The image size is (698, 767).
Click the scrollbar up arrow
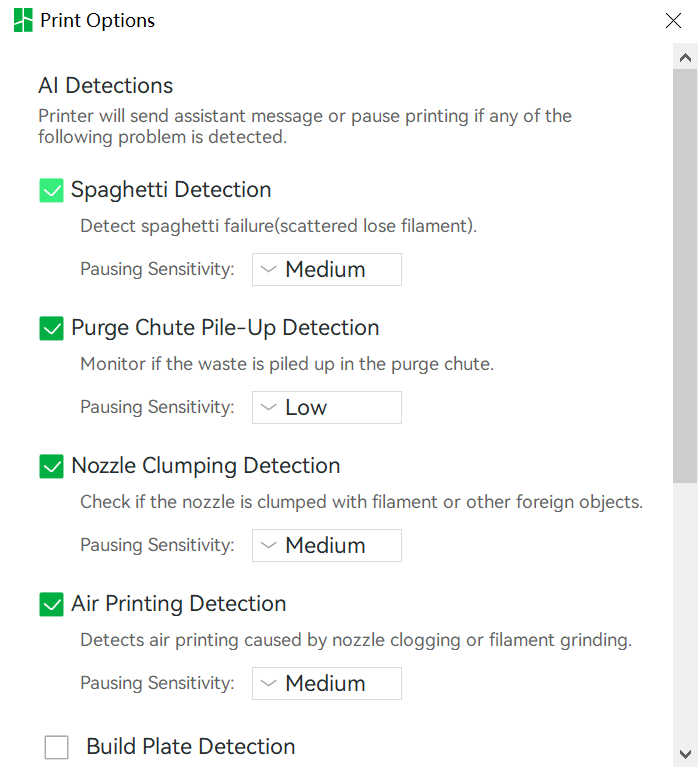[x=685, y=58]
